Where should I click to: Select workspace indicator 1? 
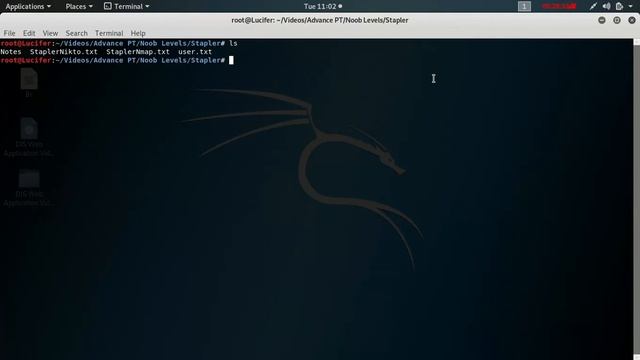point(524,7)
